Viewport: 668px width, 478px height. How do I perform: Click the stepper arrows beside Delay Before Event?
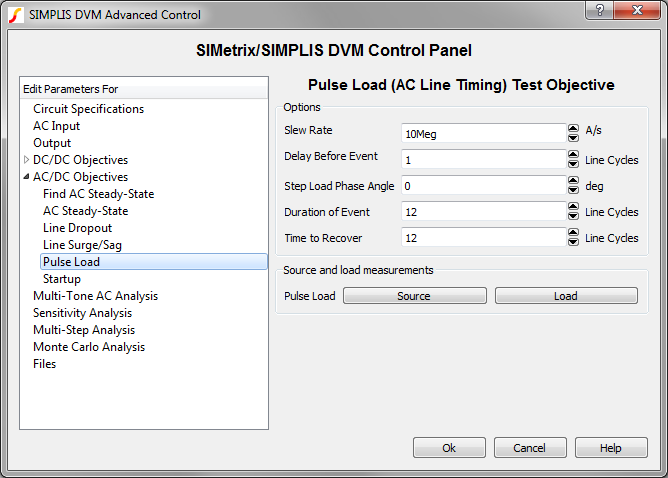(x=573, y=159)
